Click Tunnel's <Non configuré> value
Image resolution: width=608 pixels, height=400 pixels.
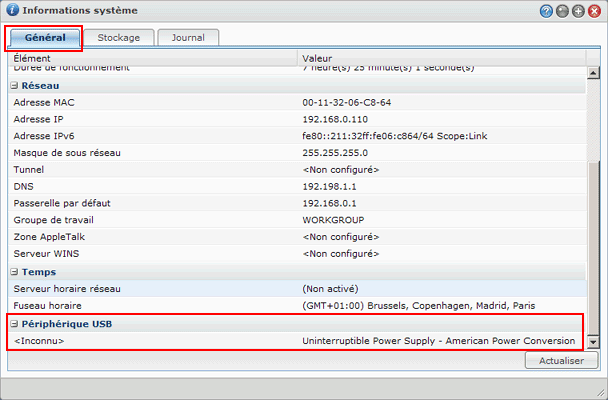(x=341, y=169)
